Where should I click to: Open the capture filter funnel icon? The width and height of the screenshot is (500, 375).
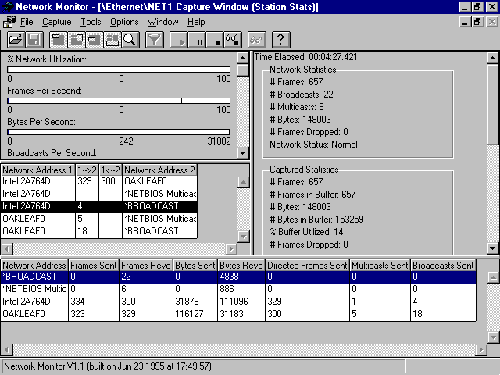(154, 40)
